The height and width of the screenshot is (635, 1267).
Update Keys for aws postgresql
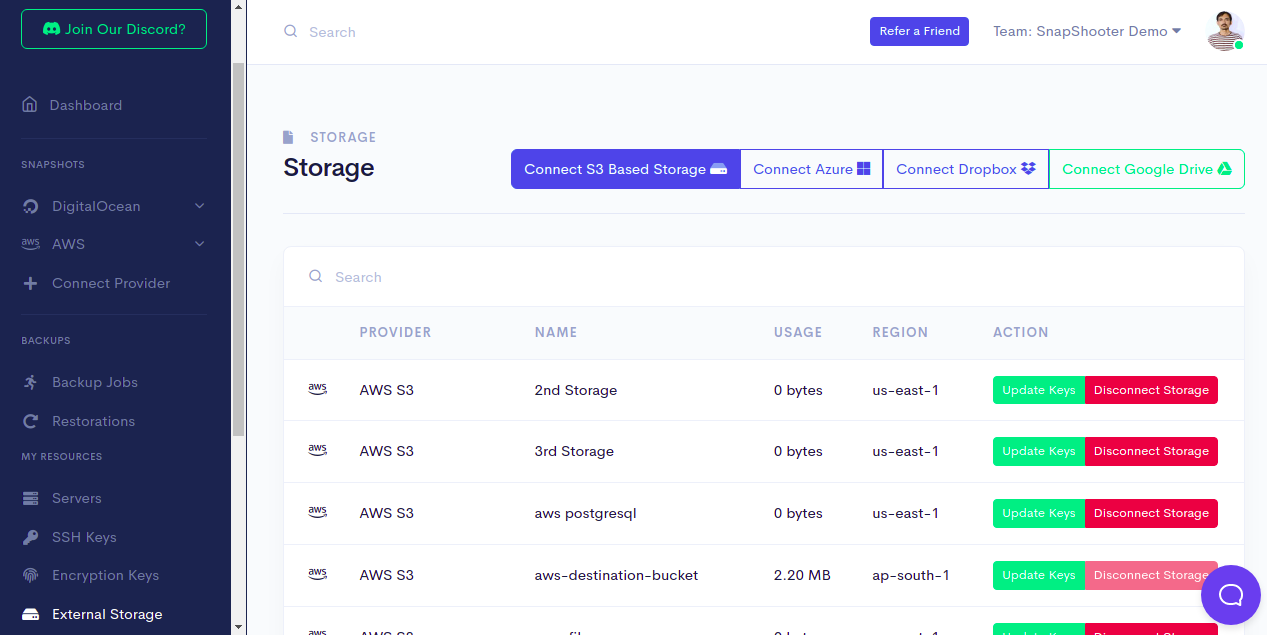pyautogui.click(x=1039, y=513)
